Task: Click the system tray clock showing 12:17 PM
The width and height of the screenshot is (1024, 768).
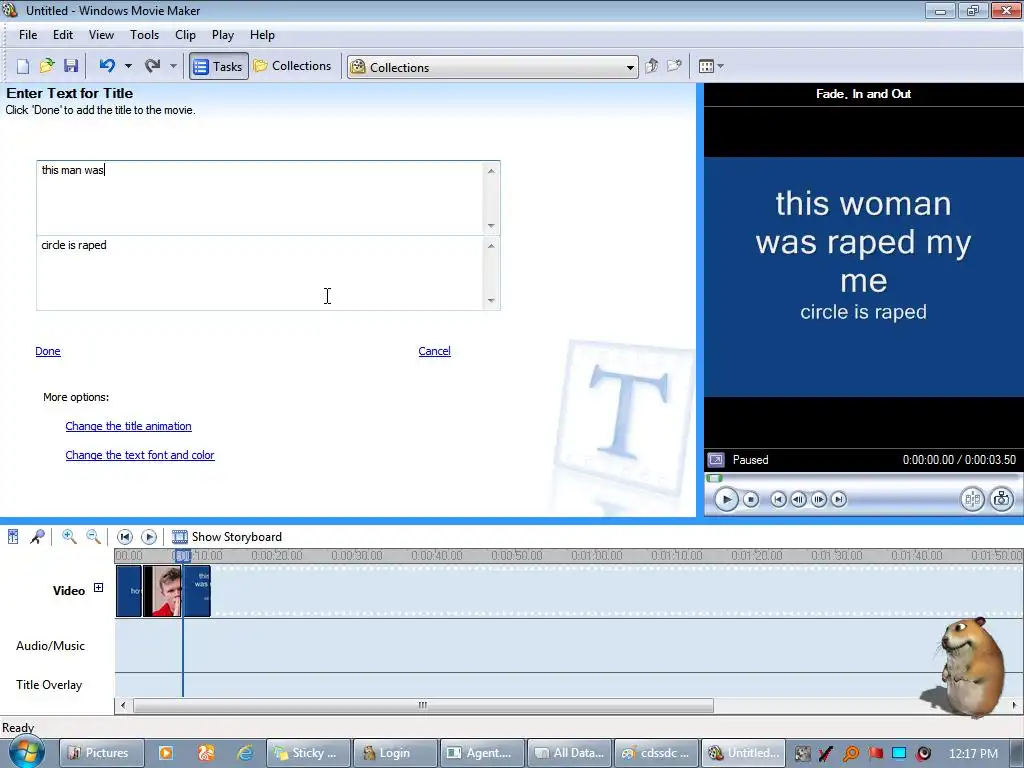Action: [x=973, y=753]
